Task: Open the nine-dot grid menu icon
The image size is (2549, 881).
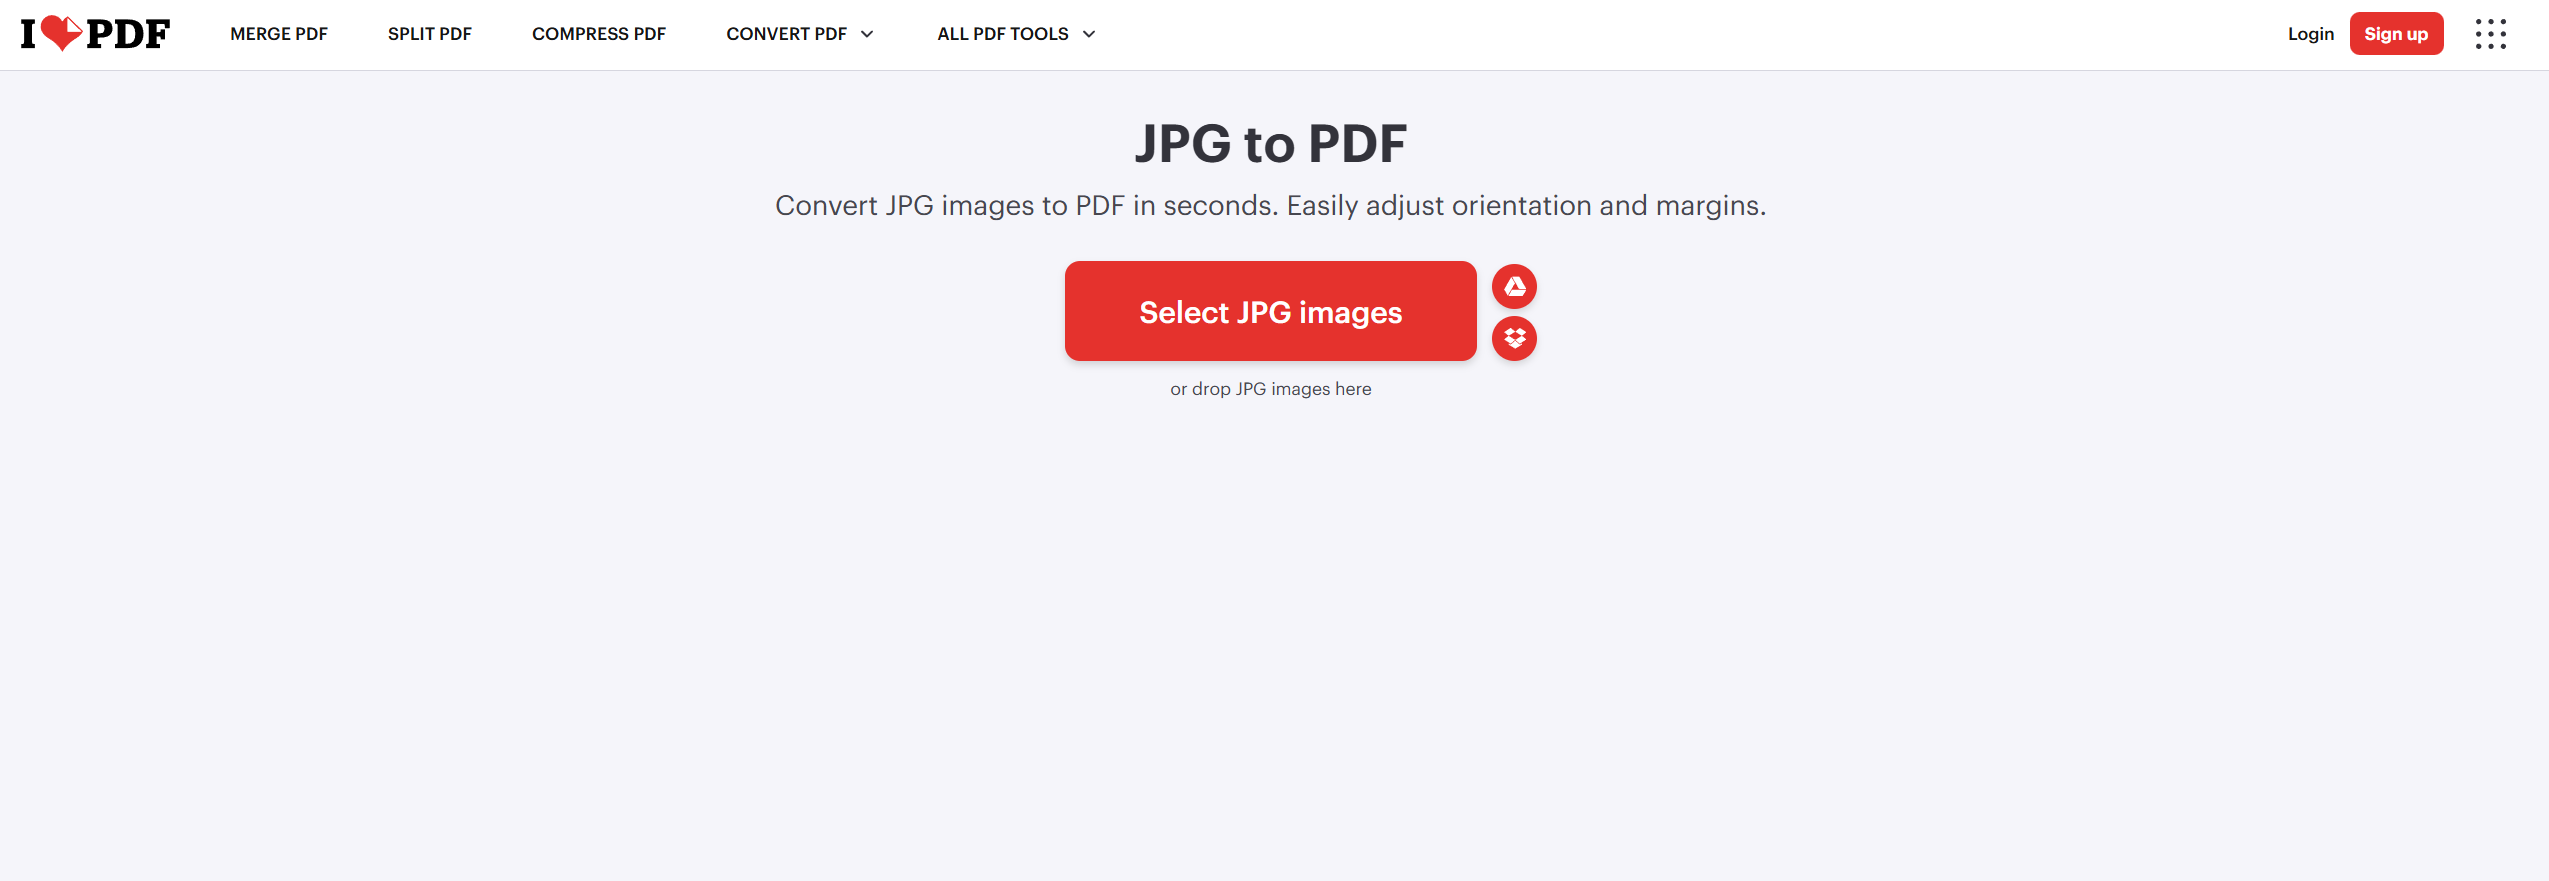Action: point(2490,34)
